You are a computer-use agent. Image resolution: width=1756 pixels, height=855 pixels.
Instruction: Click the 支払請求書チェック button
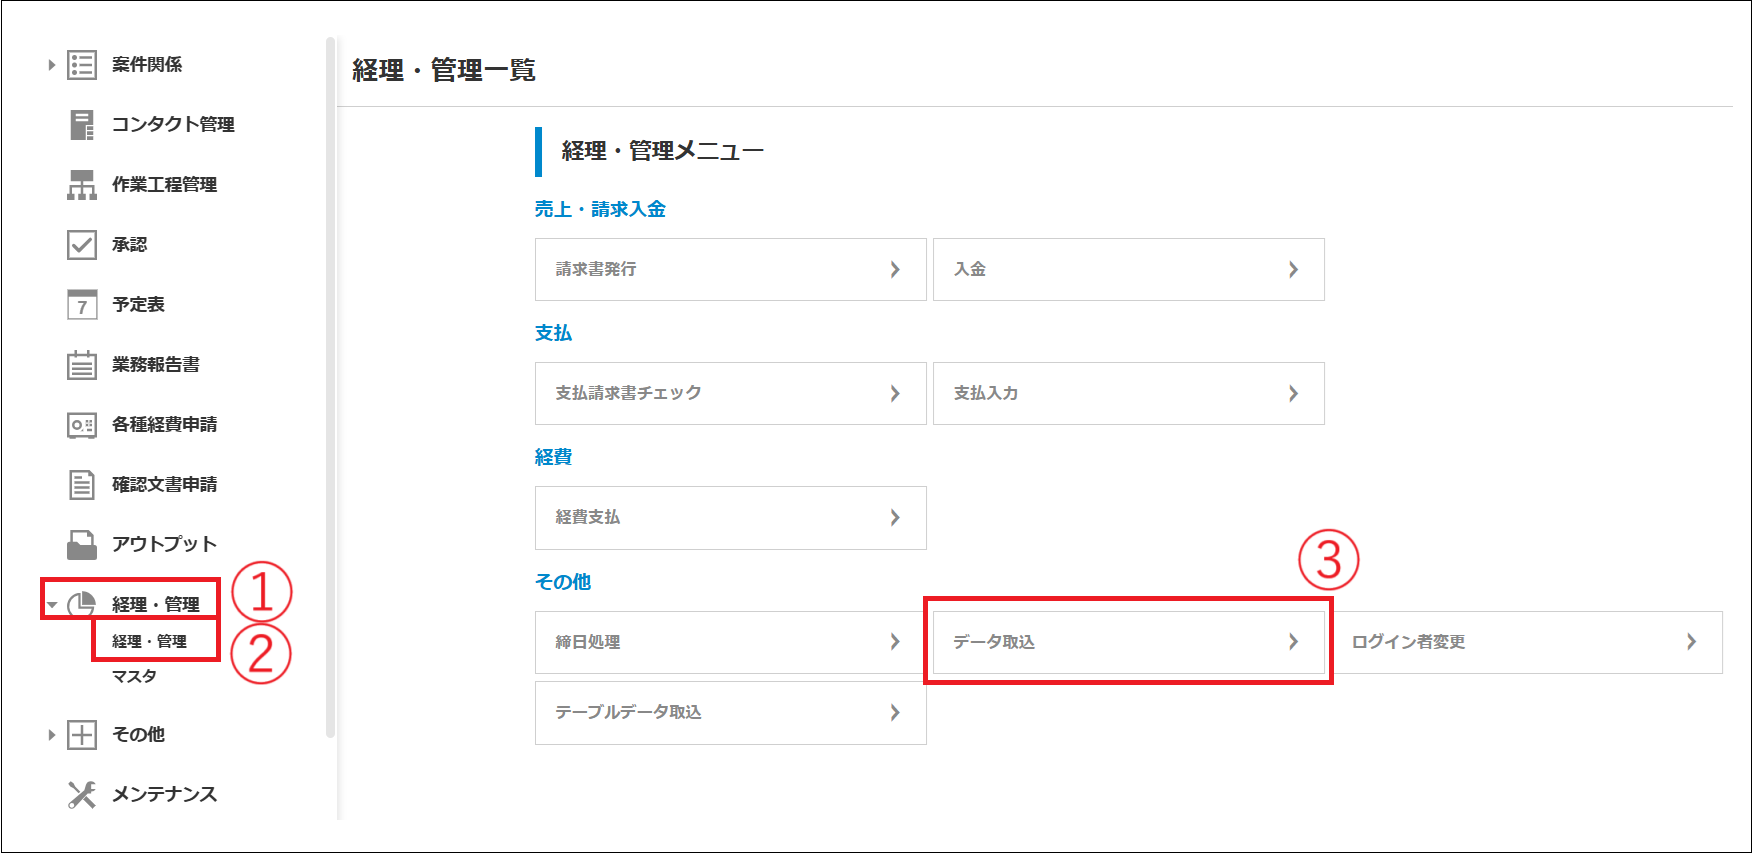[730, 393]
